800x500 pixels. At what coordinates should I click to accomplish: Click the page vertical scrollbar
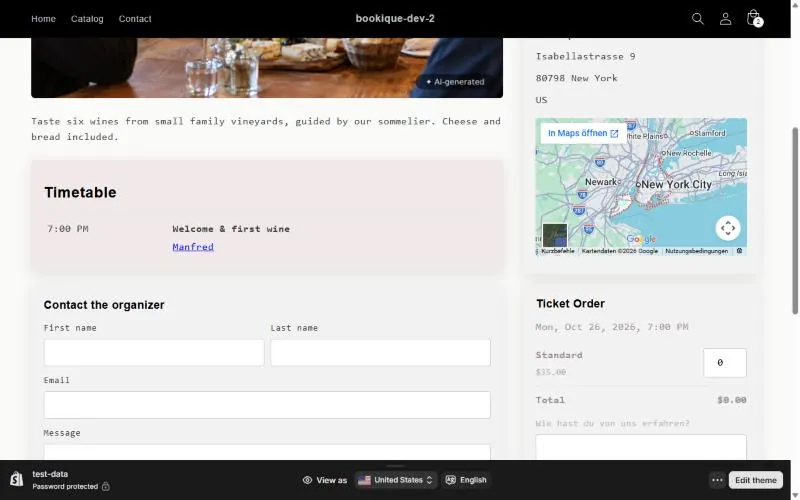tap(795, 220)
